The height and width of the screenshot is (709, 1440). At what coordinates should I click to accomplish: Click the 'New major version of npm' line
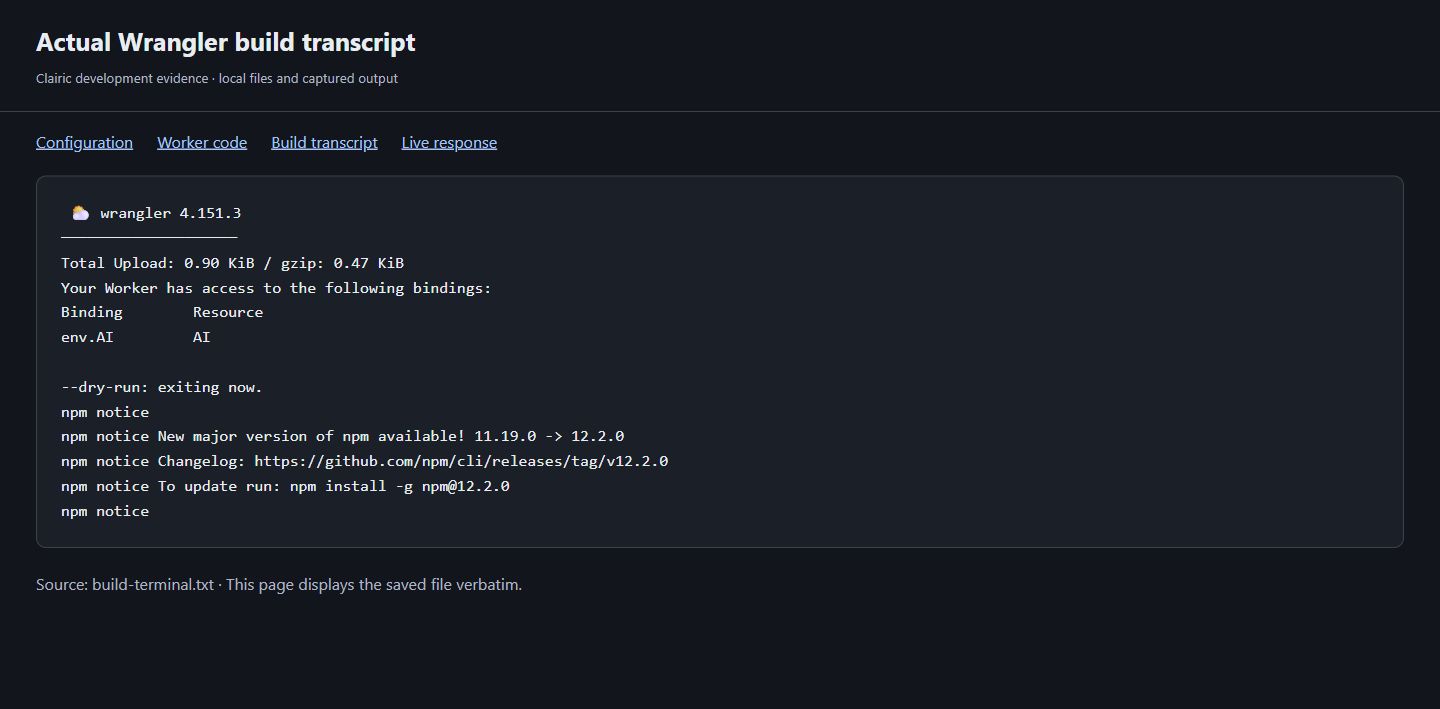tap(342, 436)
